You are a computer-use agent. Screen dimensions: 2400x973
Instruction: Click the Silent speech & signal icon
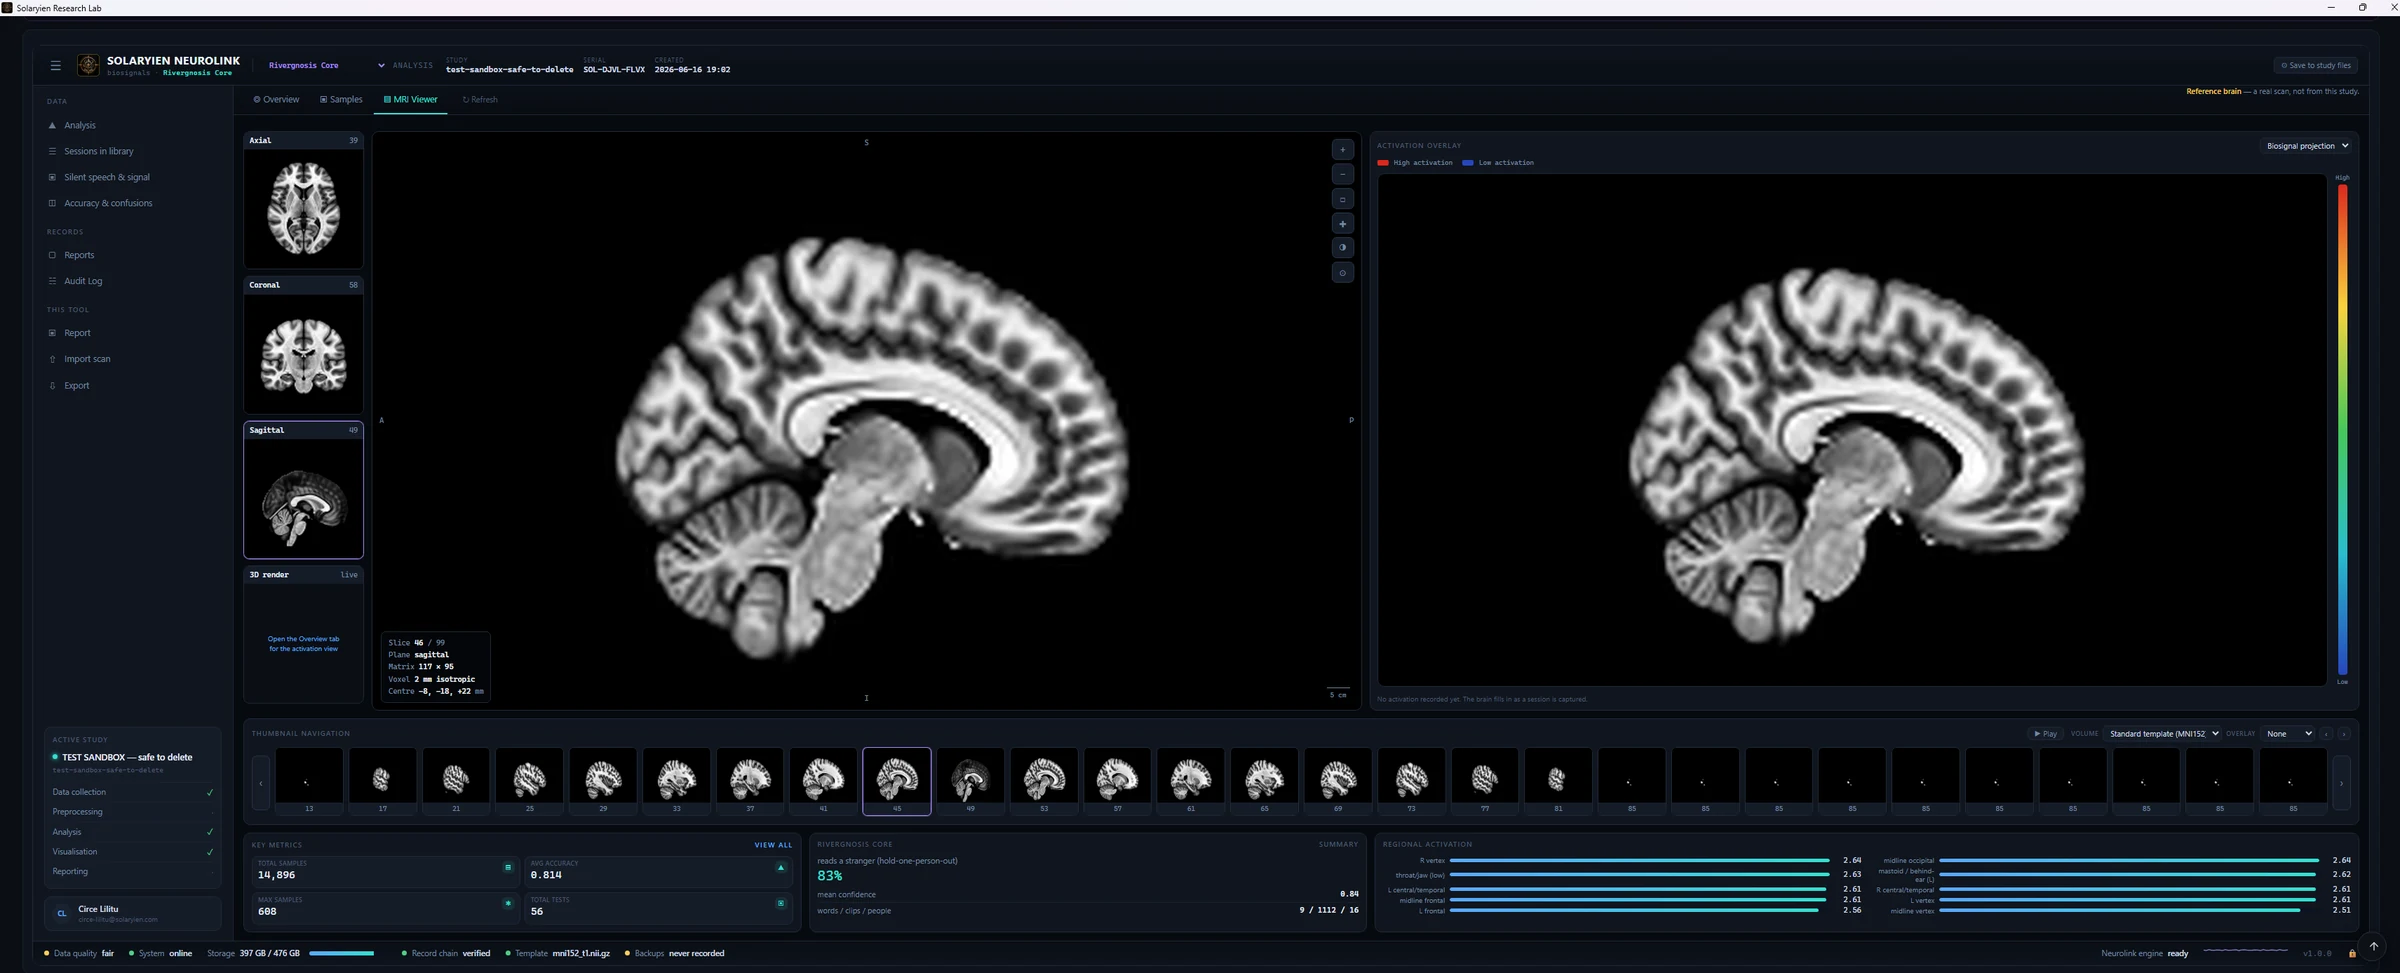pyautogui.click(x=52, y=177)
